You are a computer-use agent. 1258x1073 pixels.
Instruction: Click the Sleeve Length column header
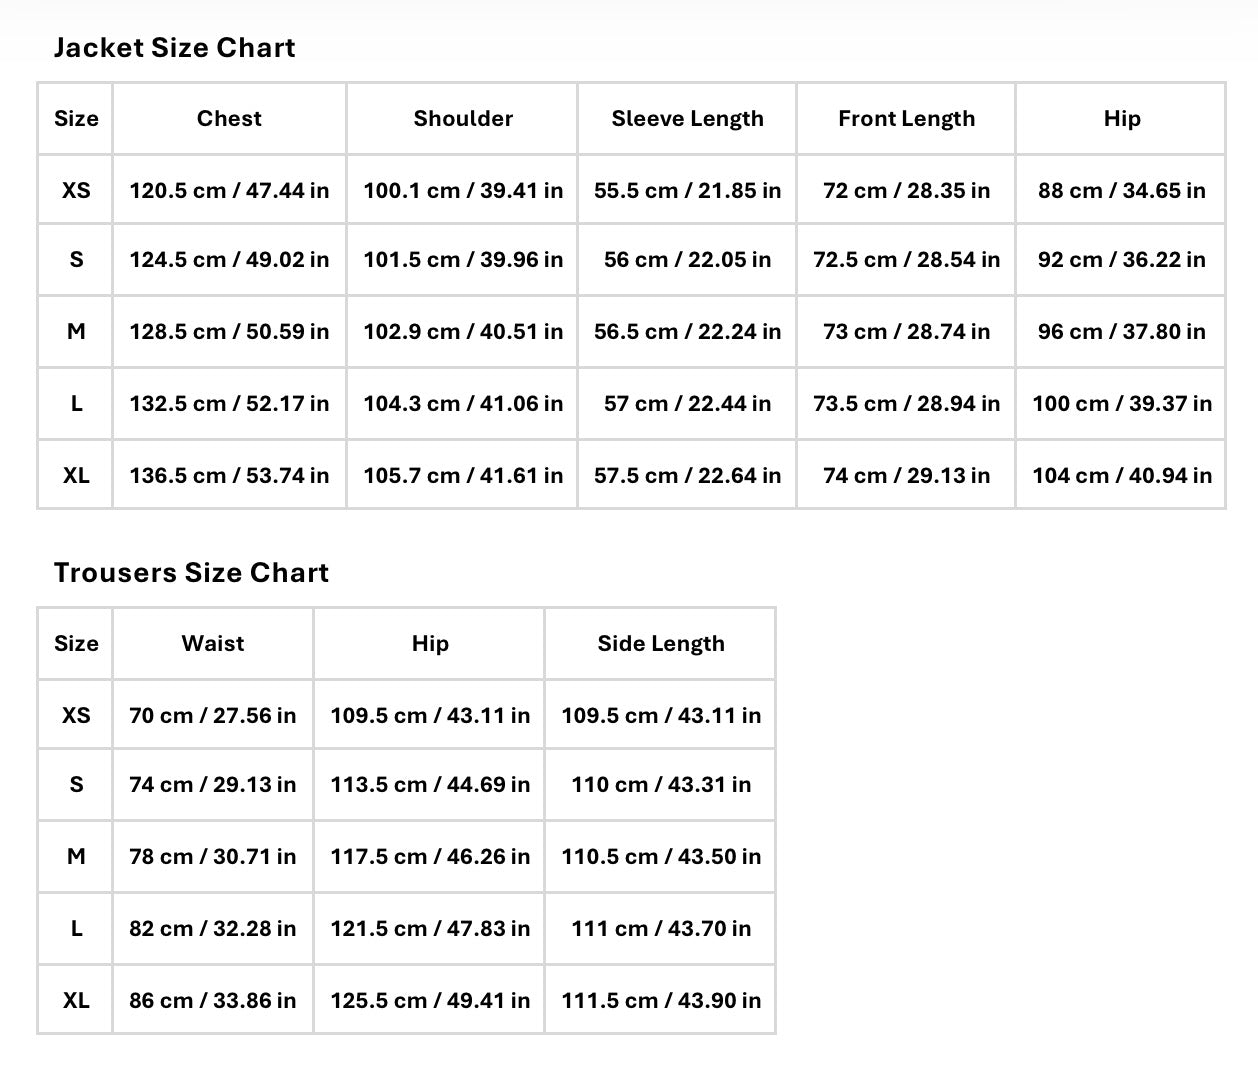click(687, 119)
